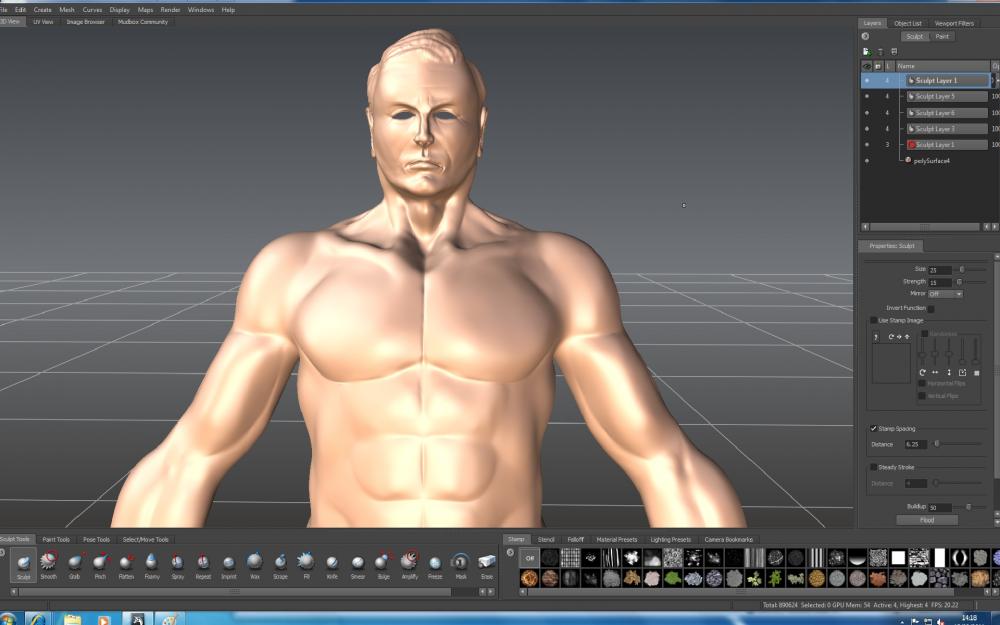Viewport: 1000px width, 625px height.
Task: Select the Amplify sculpt tool
Action: (x=409, y=565)
